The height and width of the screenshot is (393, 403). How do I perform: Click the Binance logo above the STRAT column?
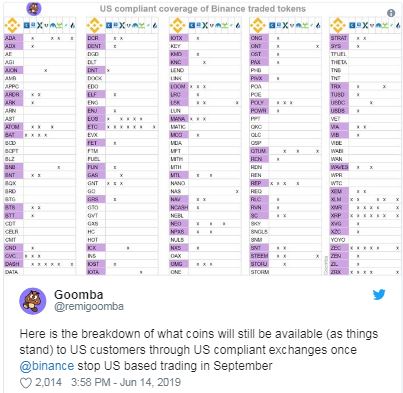coord(338,25)
